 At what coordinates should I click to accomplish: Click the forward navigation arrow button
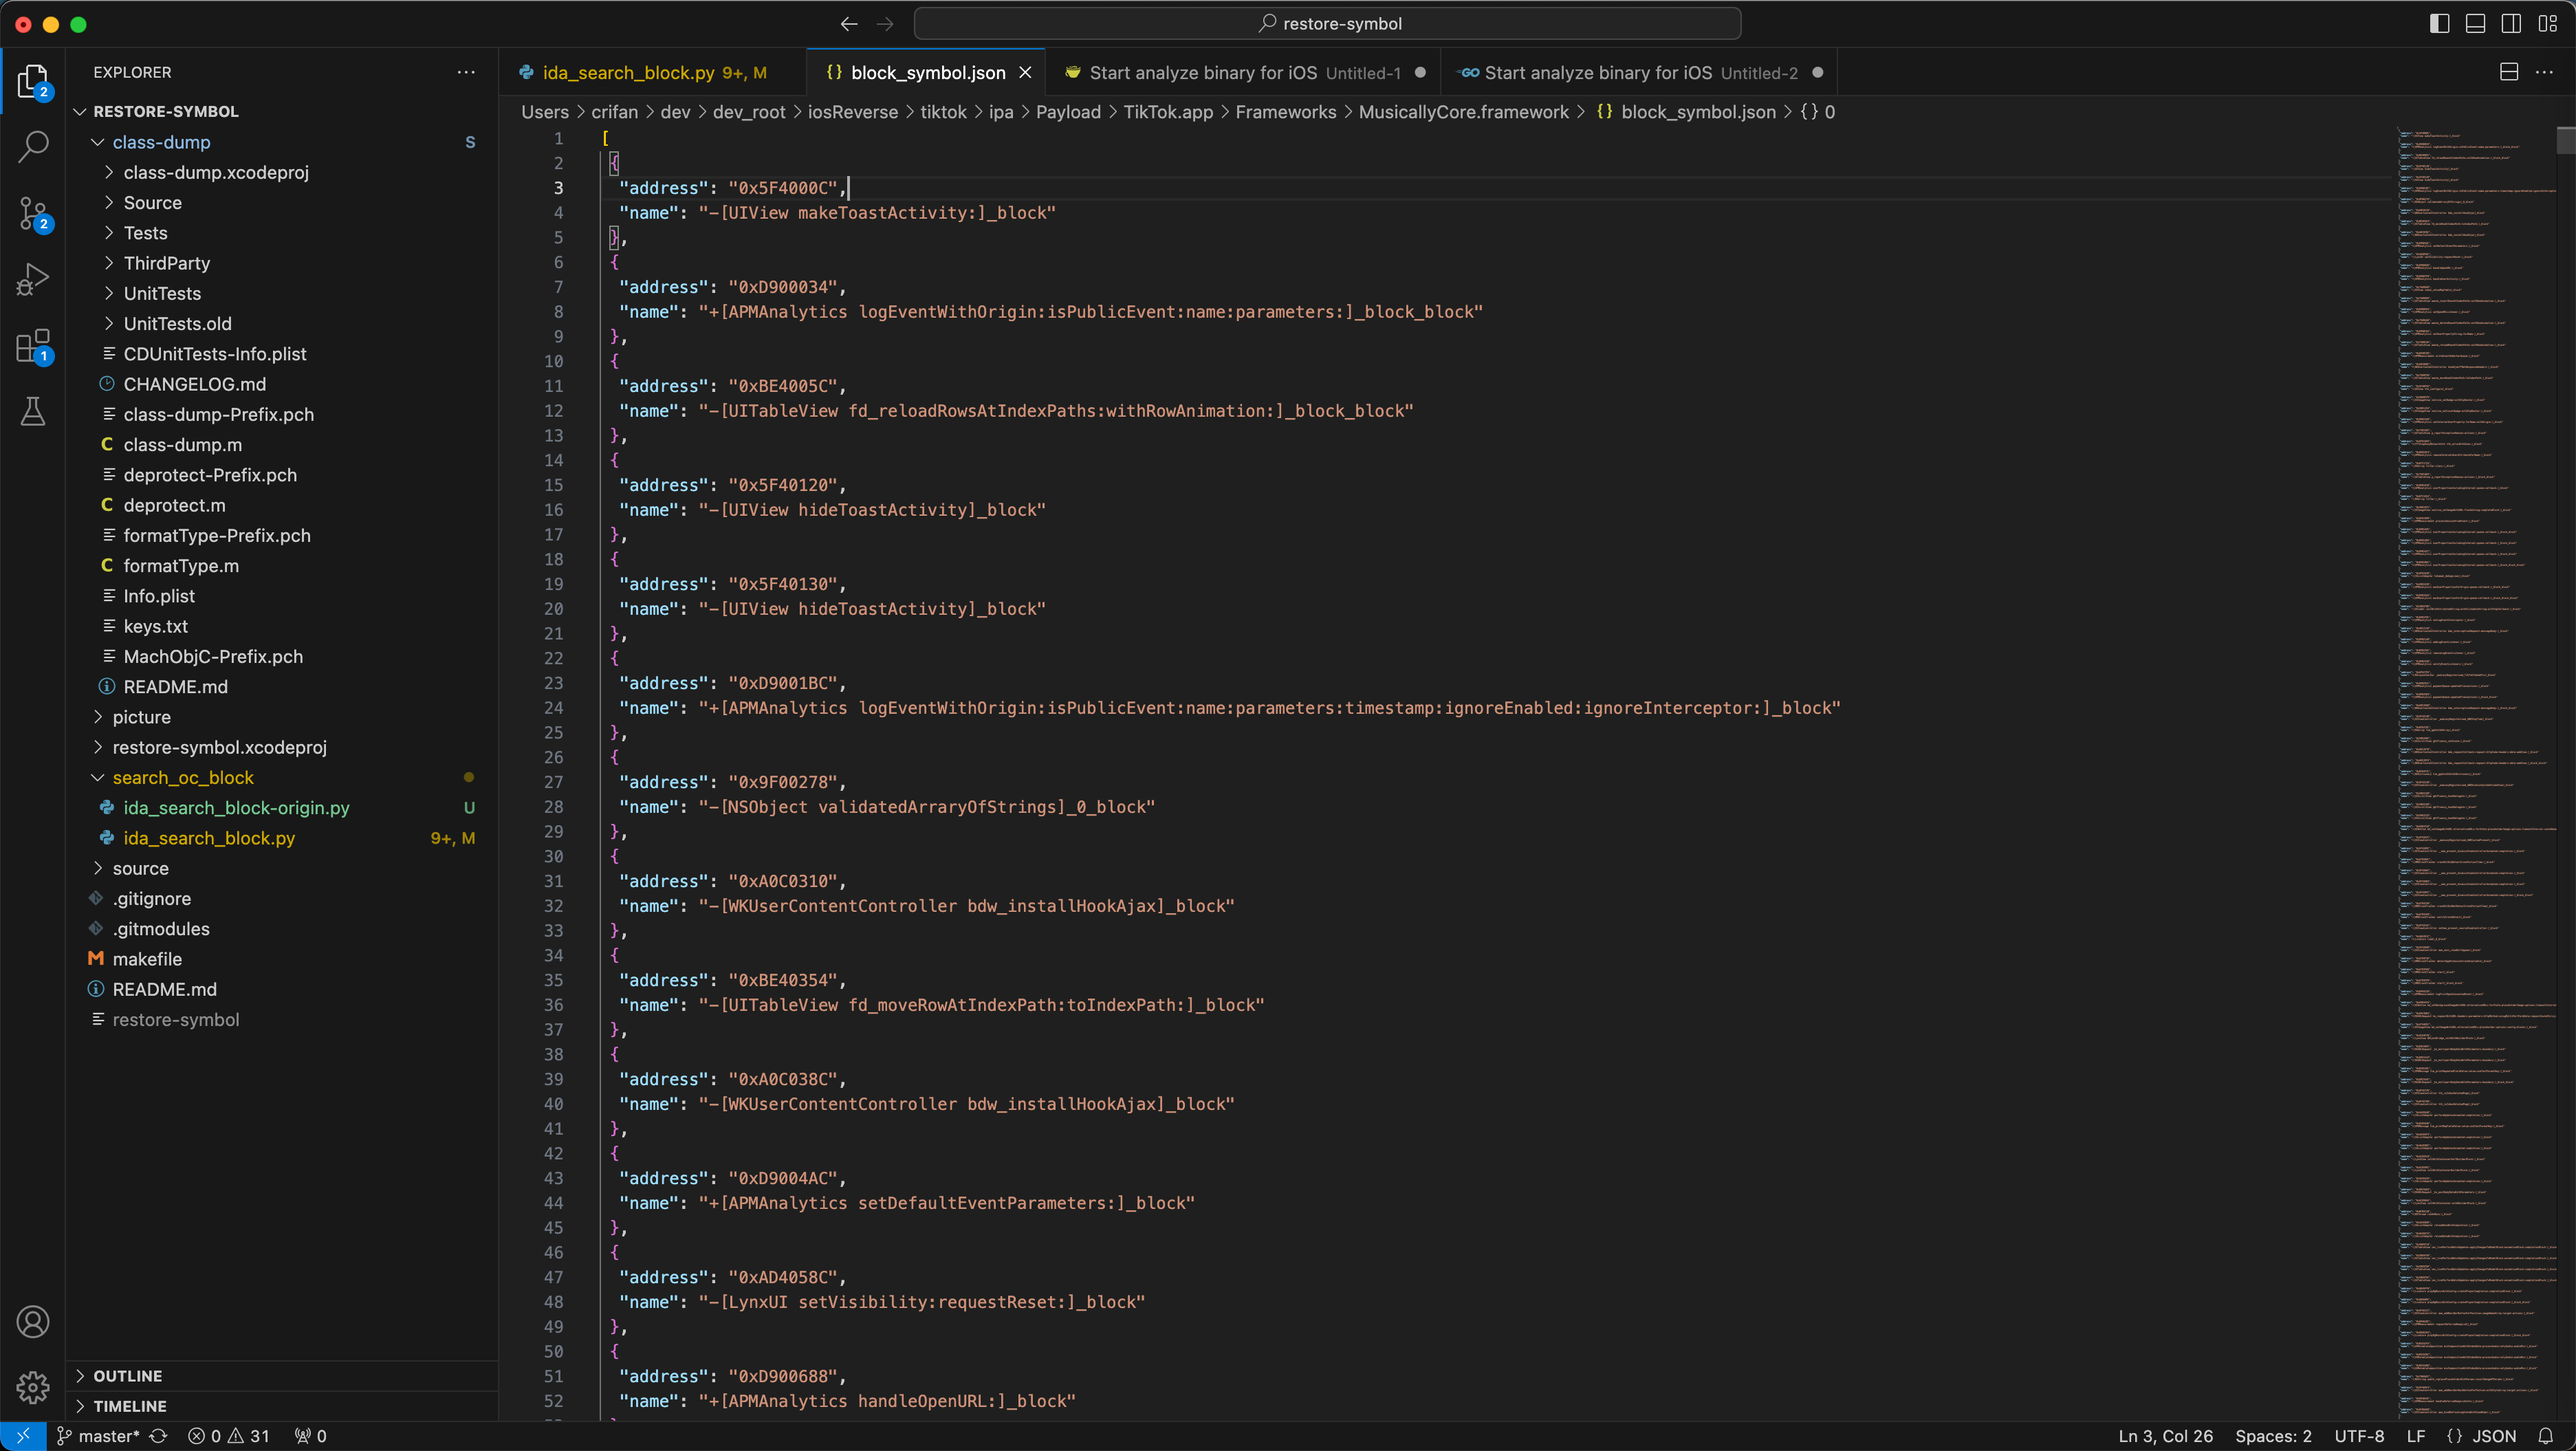point(884,23)
